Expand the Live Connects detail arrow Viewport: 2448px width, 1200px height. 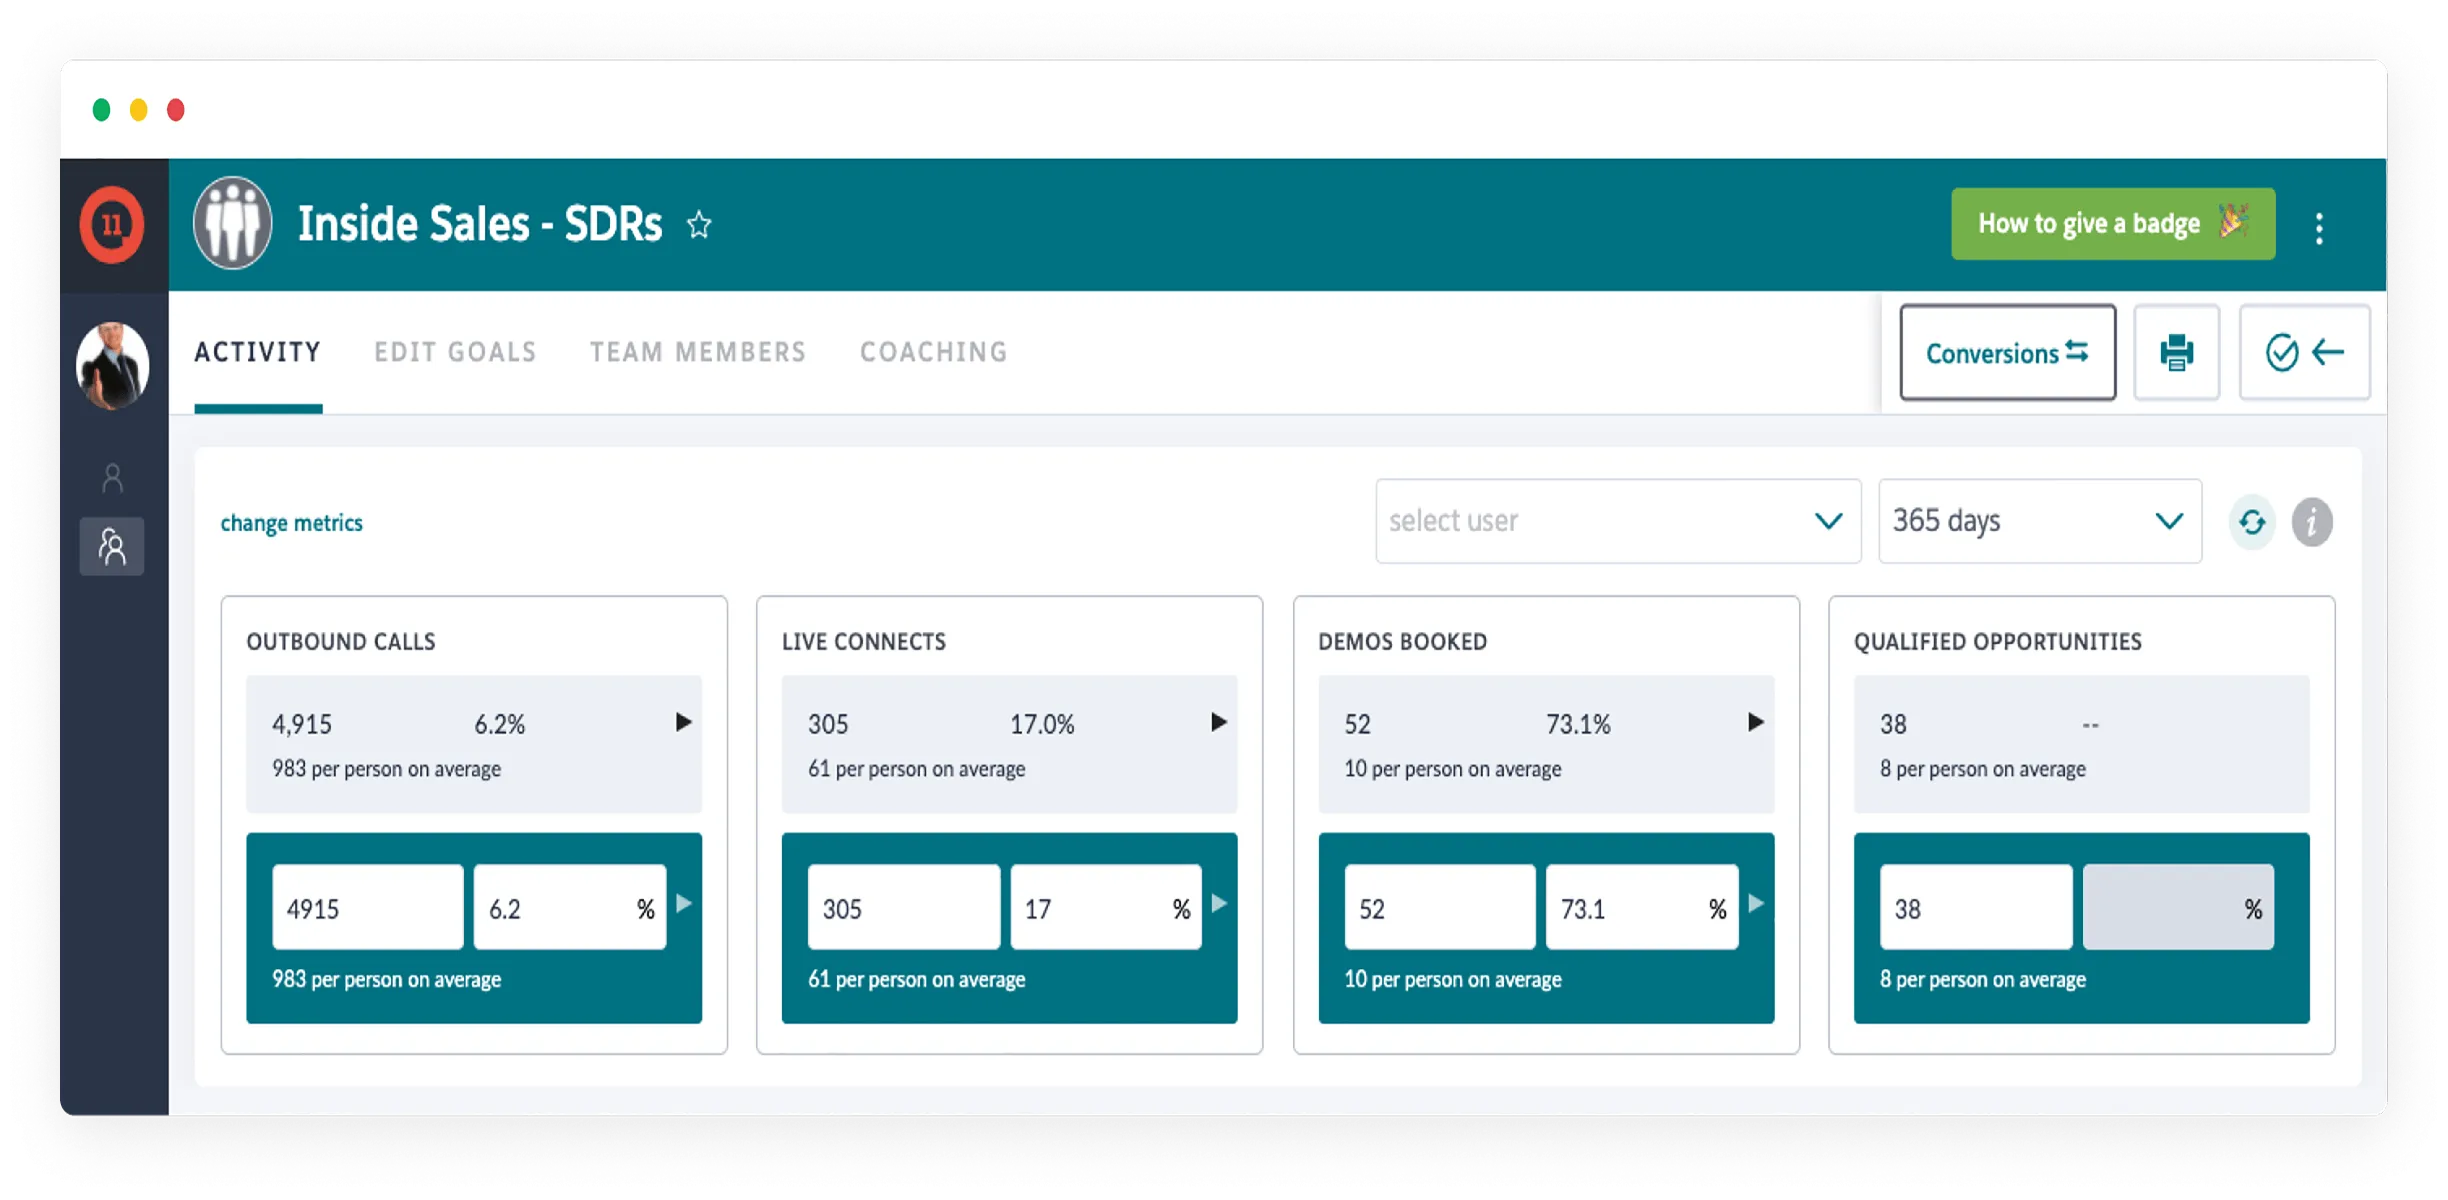pyautogui.click(x=1218, y=722)
